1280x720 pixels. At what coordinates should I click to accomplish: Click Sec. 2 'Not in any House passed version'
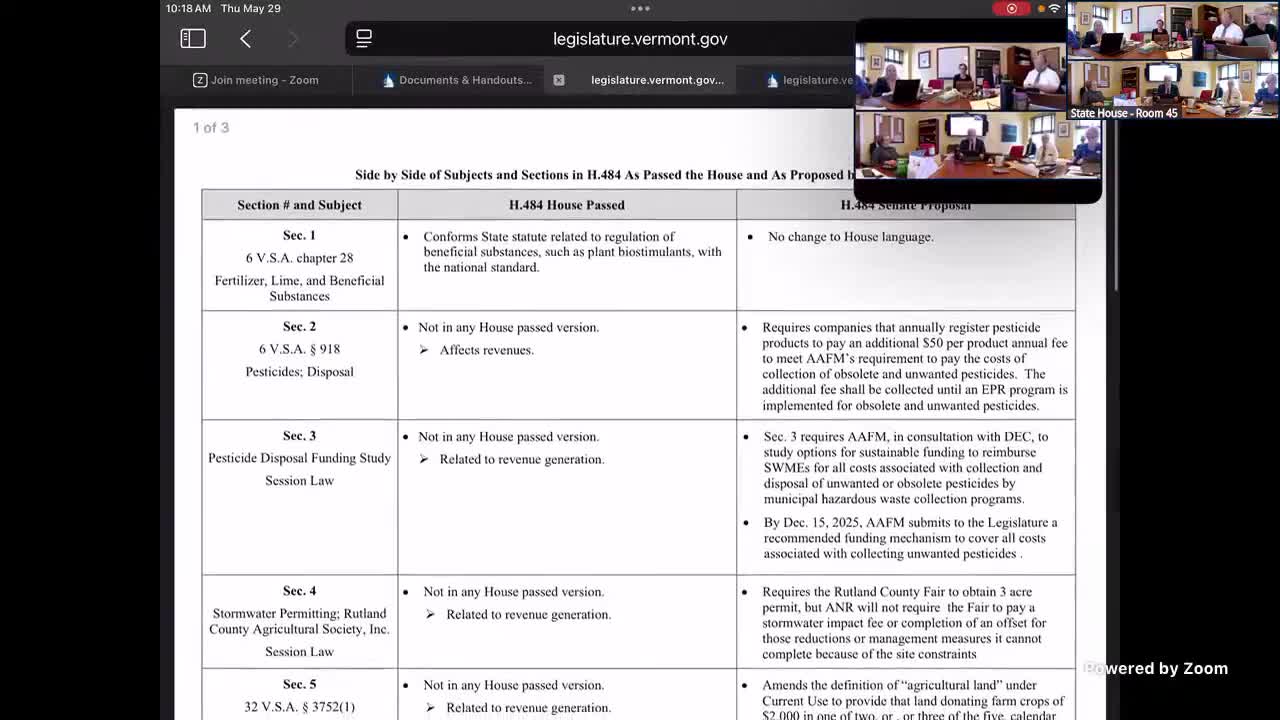(508, 328)
